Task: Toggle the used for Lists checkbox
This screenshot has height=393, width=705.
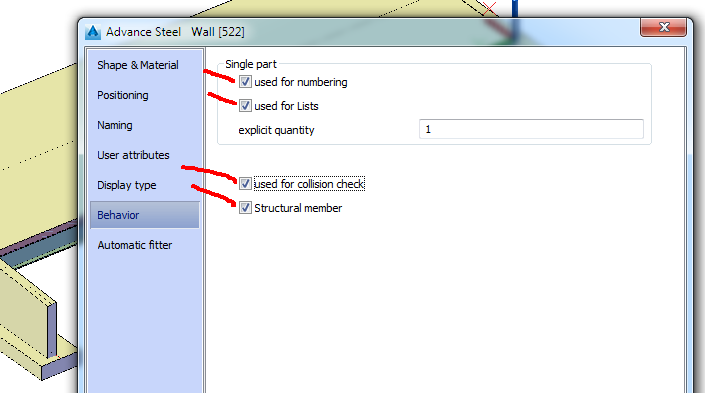Action: pos(245,106)
